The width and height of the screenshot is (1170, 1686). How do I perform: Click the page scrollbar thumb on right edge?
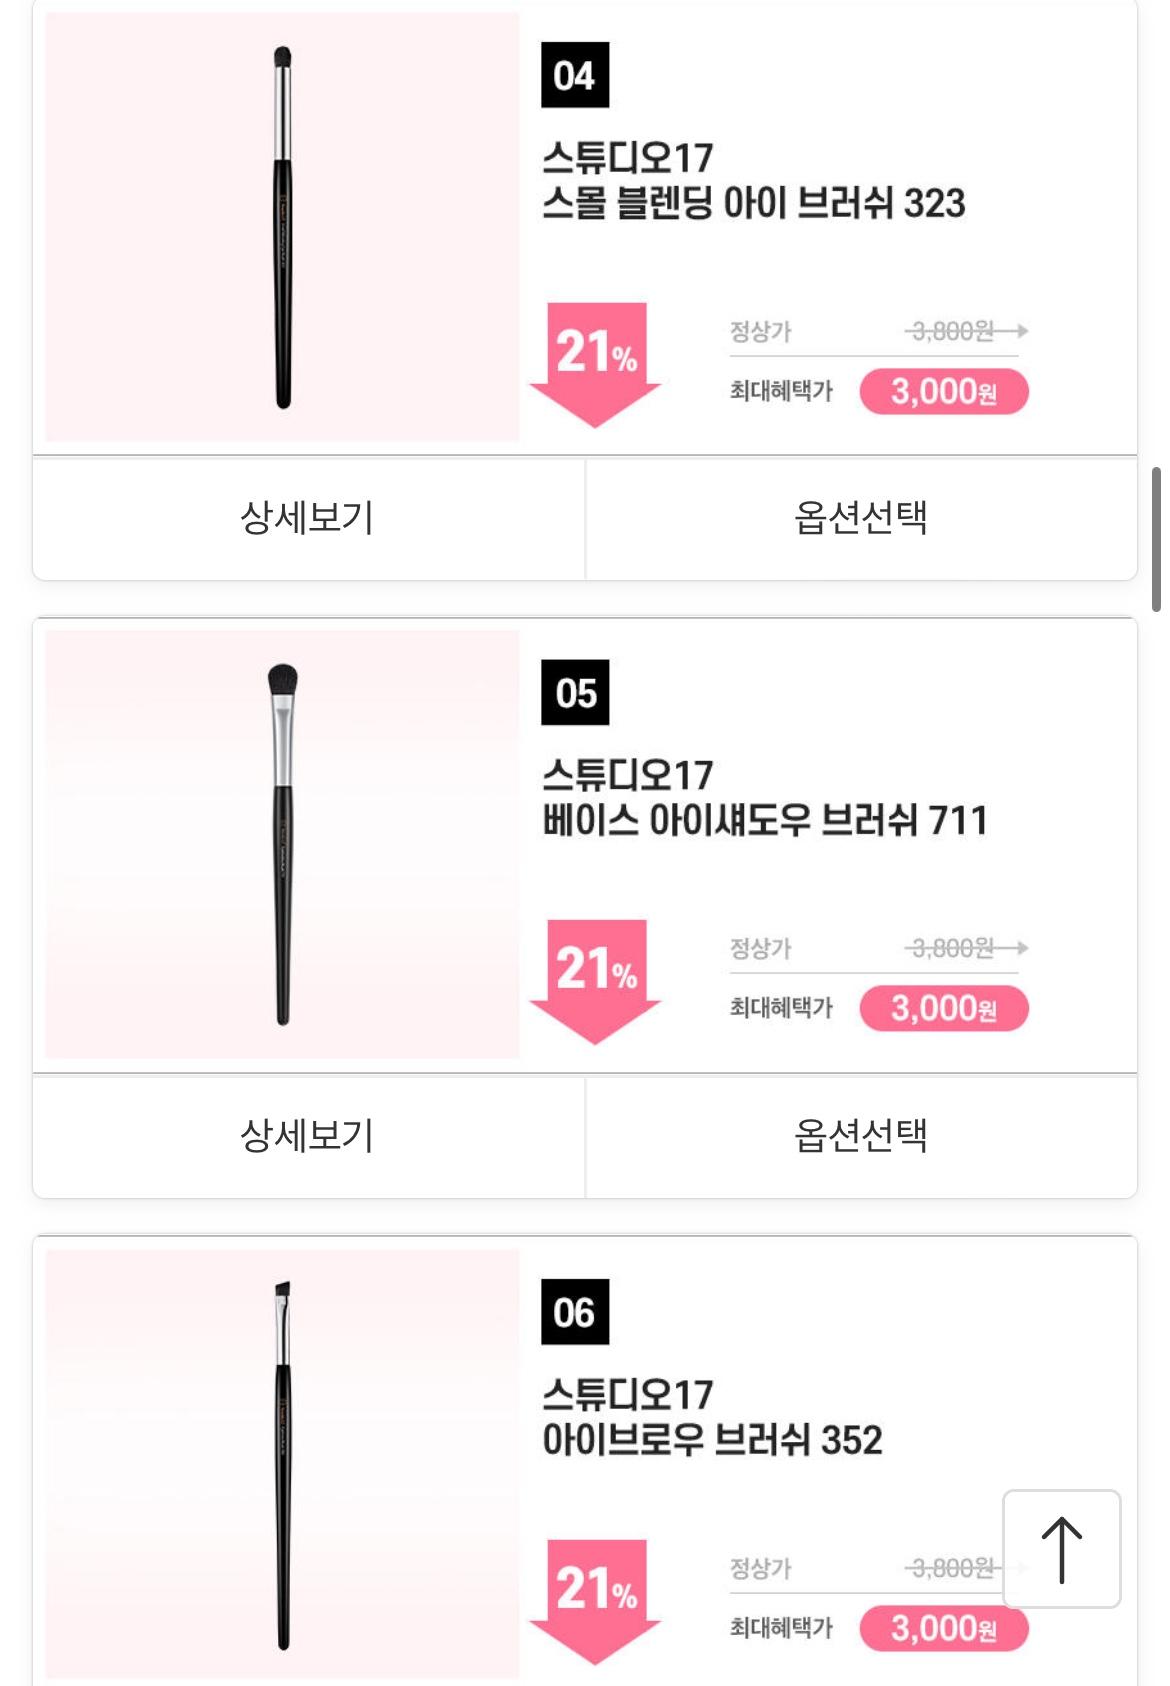(x=1156, y=538)
